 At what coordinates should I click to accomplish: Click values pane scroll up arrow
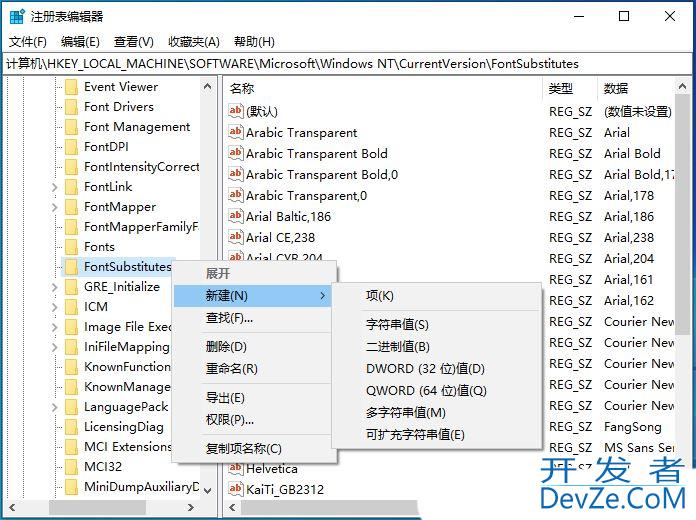(682, 87)
